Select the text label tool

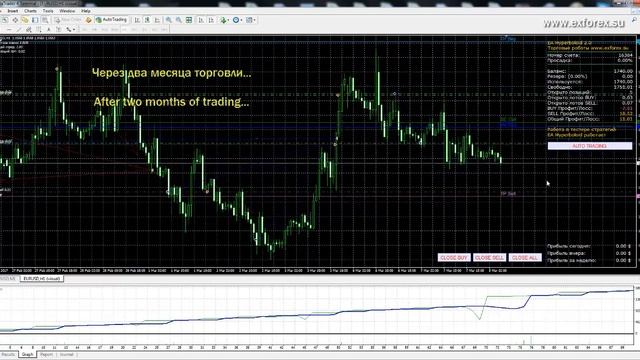click(58, 30)
